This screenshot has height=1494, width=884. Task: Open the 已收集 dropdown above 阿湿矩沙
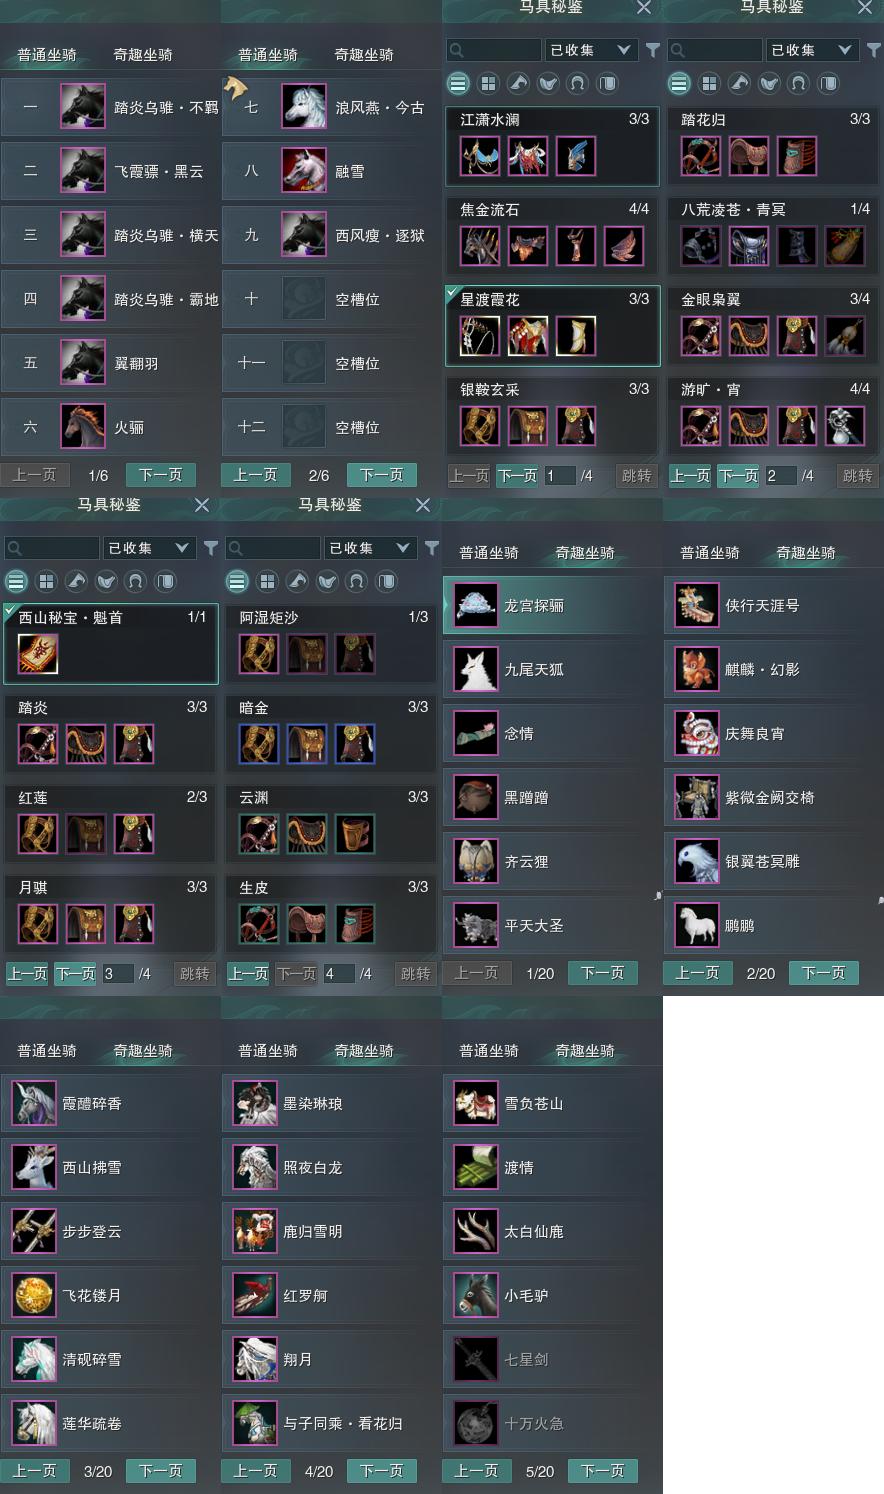pyautogui.click(x=370, y=548)
